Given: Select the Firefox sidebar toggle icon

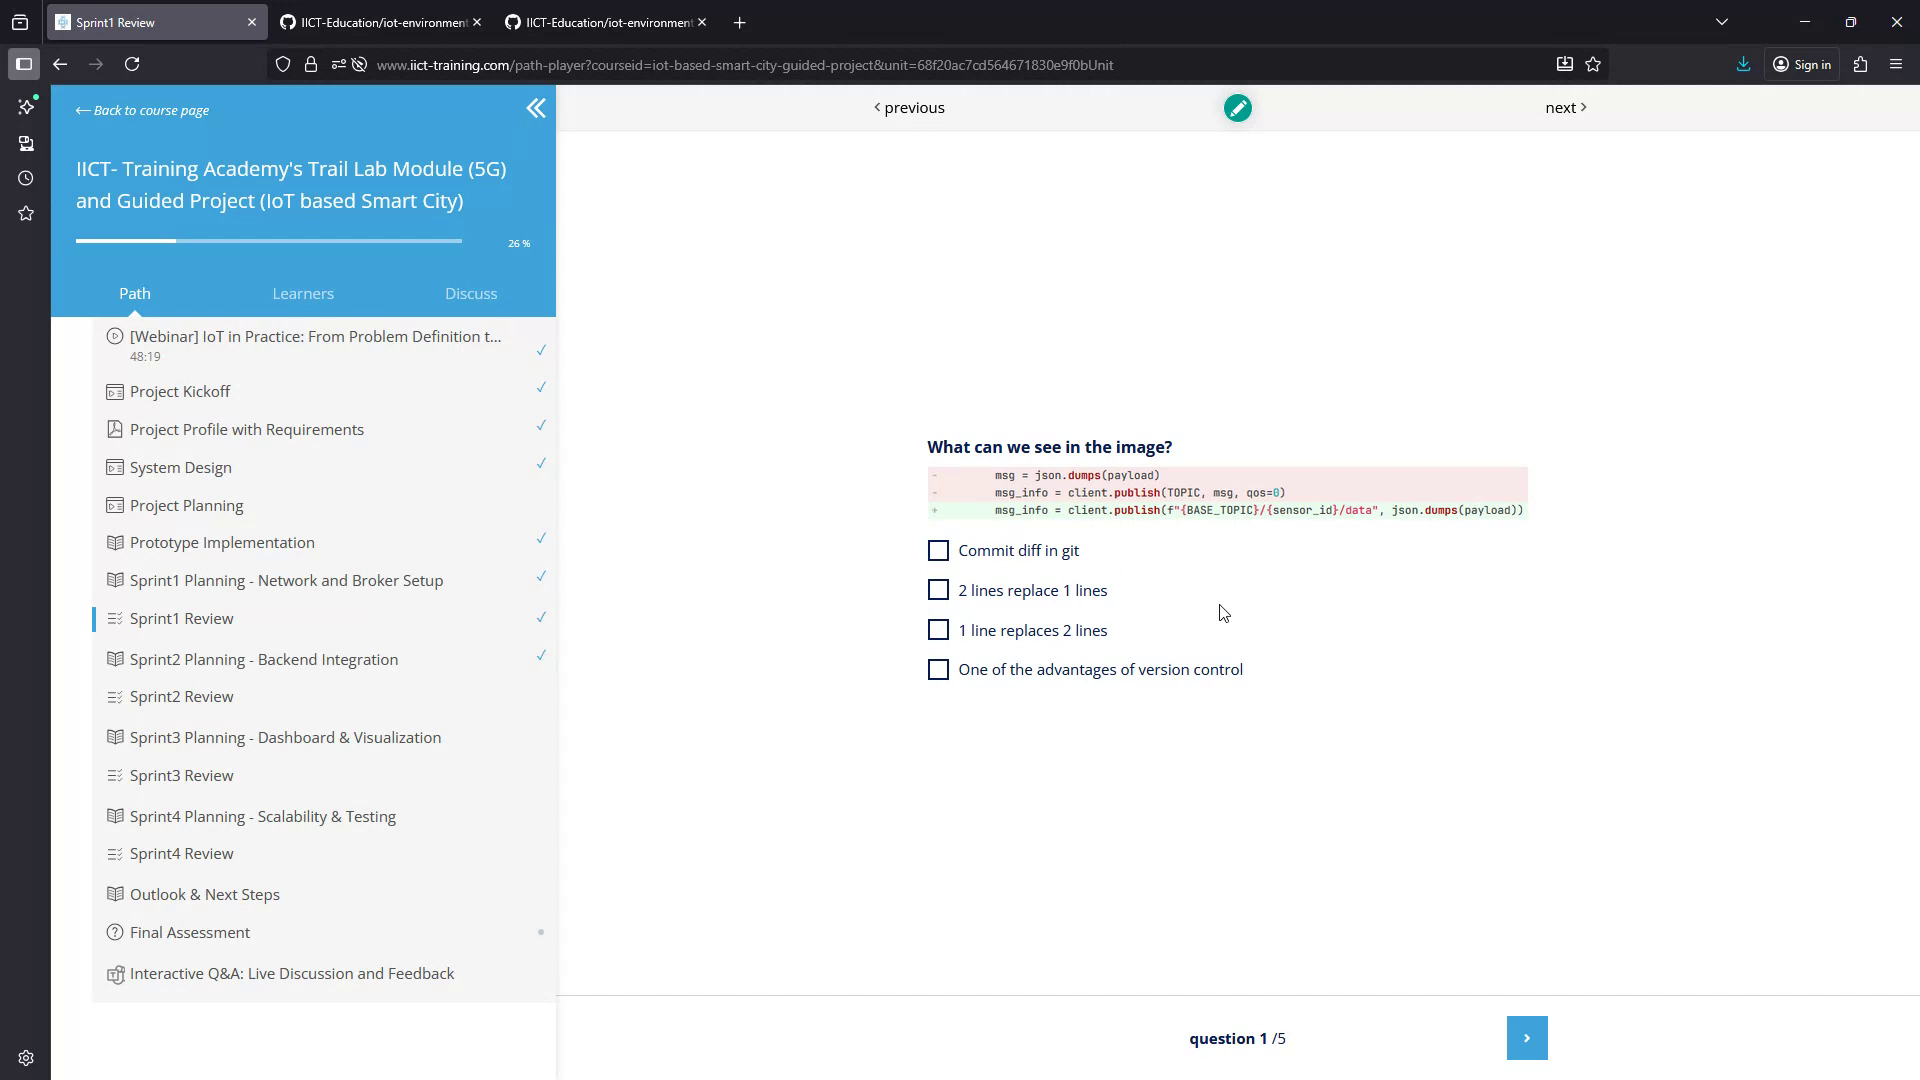Looking at the screenshot, I should (24, 64).
